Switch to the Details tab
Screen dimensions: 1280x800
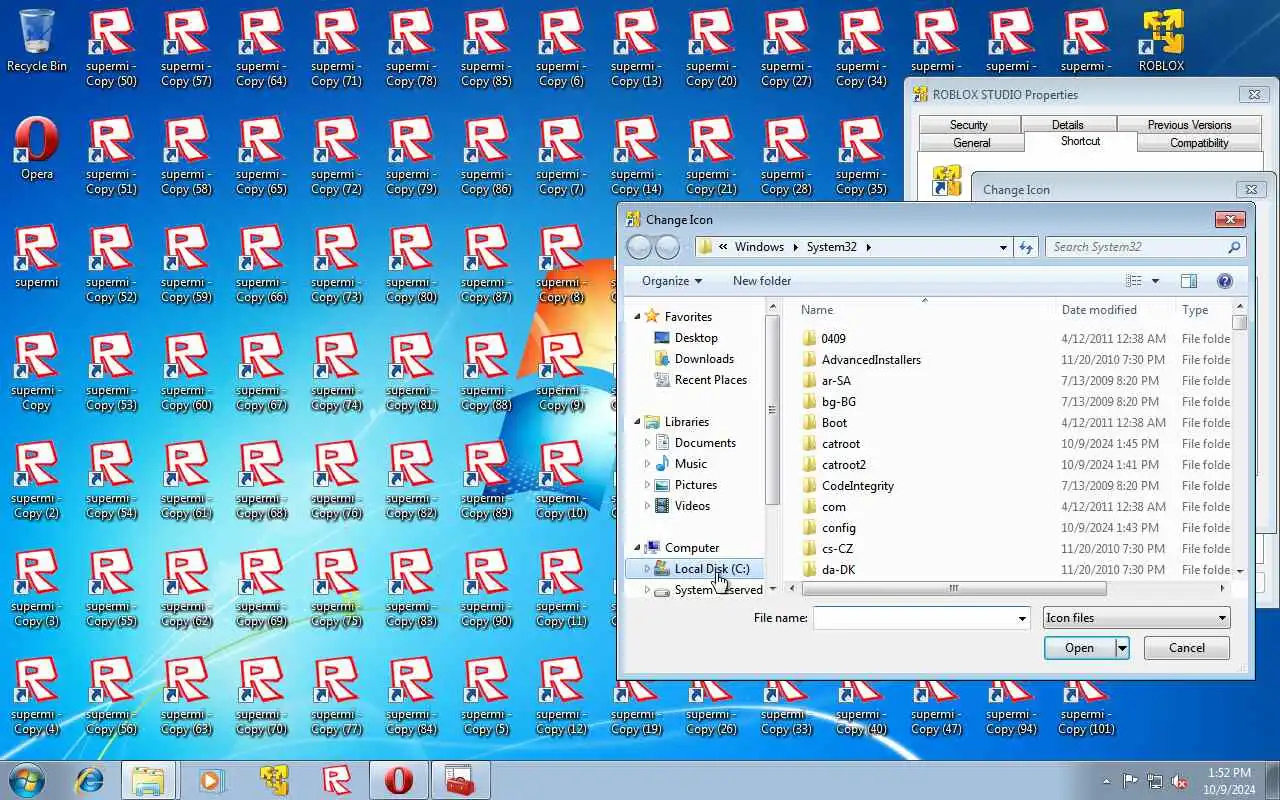[x=1067, y=124]
